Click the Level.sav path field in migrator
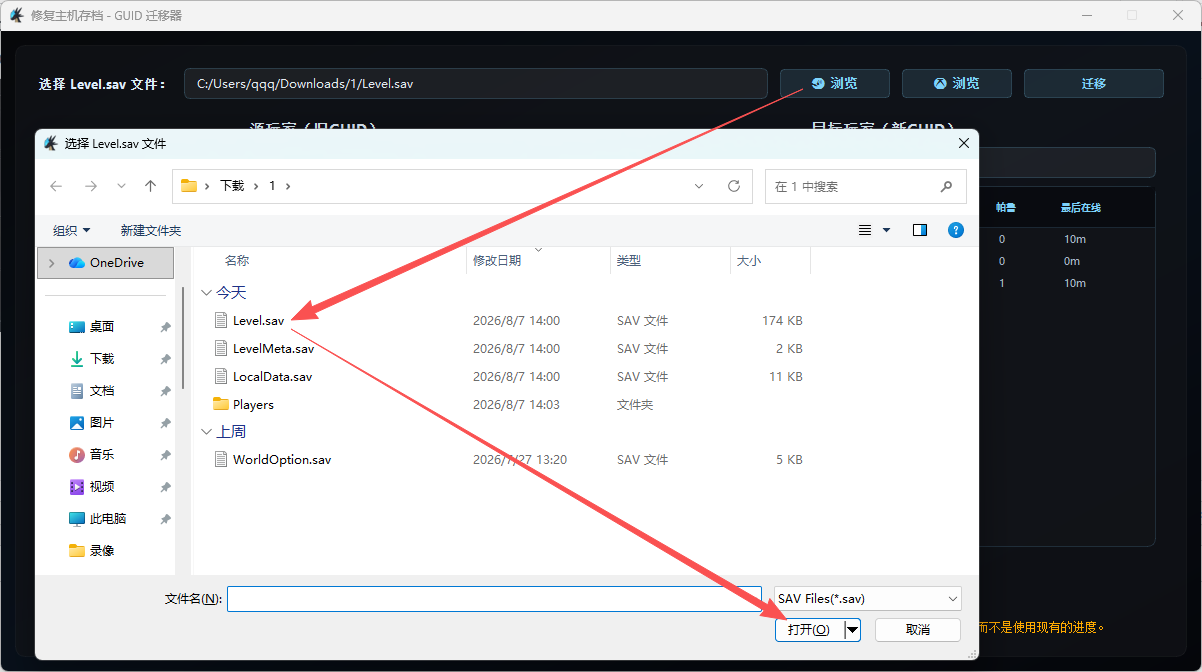This screenshot has height=672, width=1202. click(x=475, y=83)
